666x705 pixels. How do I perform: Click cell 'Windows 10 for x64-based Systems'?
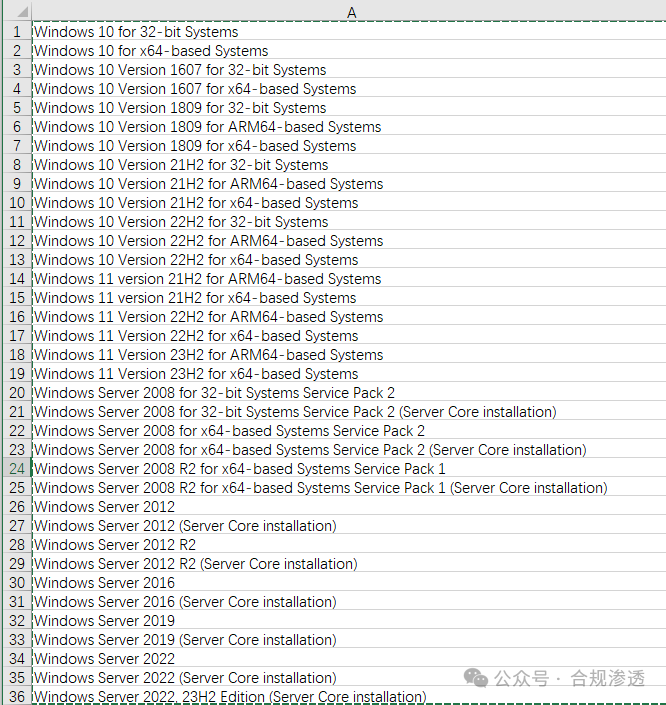(x=349, y=51)
